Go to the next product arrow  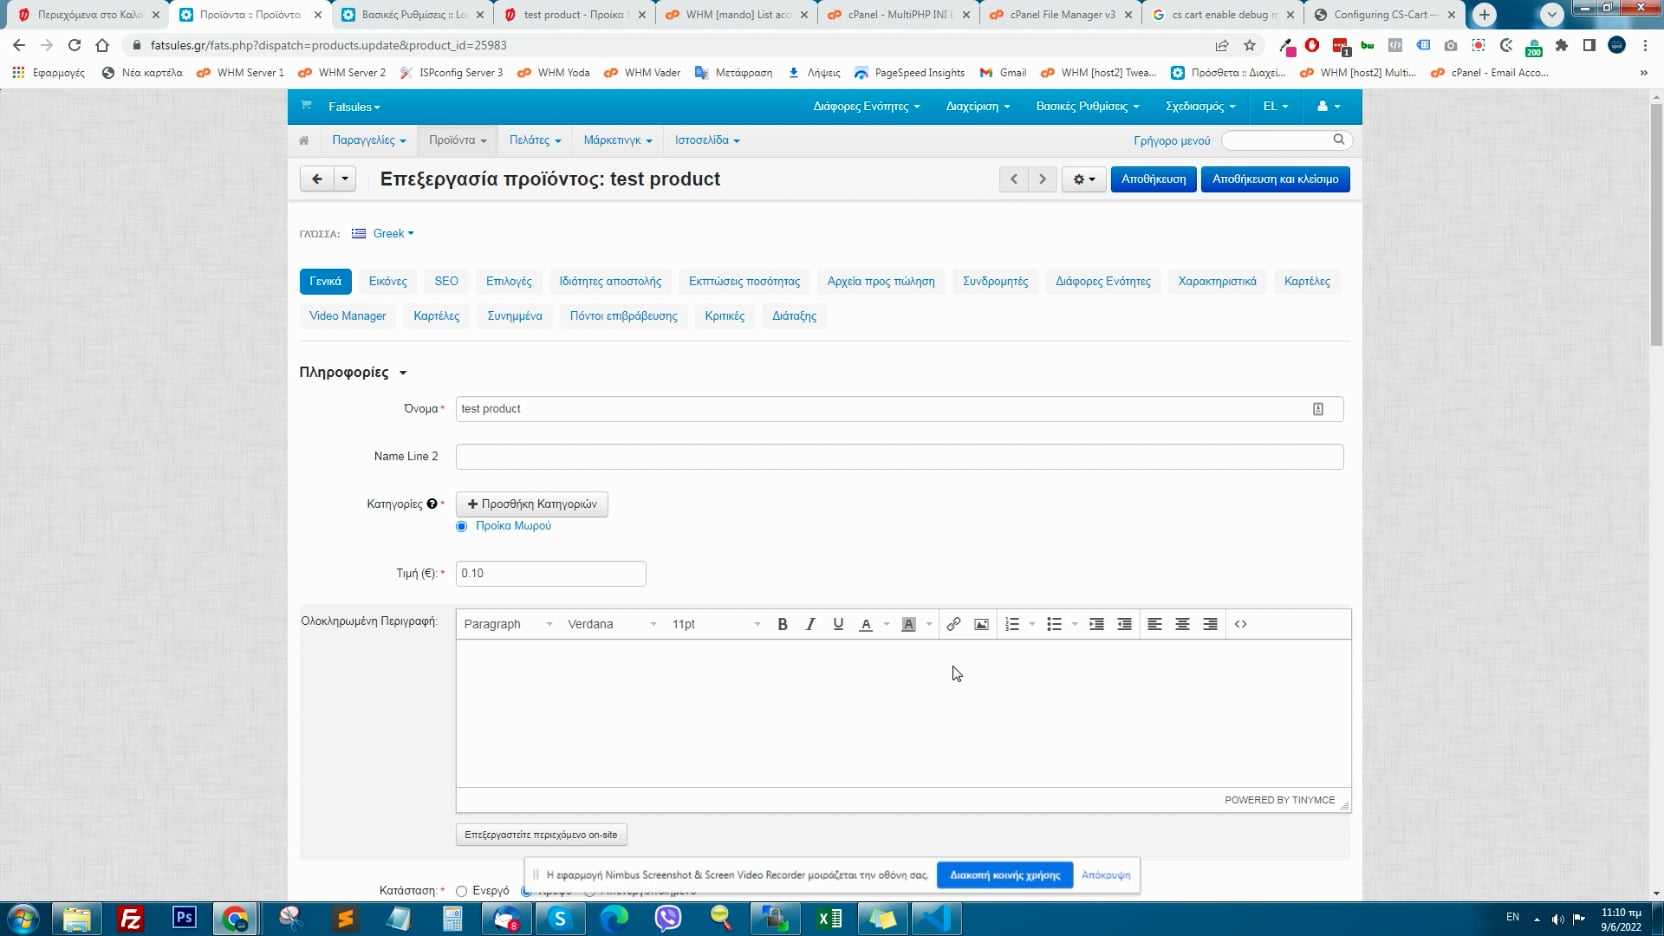tap(1042, 179)
